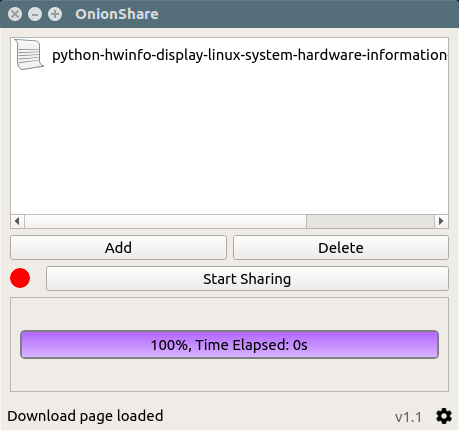Close the OnionShare window
Viewport: 459px width, 431px height.
pyautogui.click(x=15, y=14)
